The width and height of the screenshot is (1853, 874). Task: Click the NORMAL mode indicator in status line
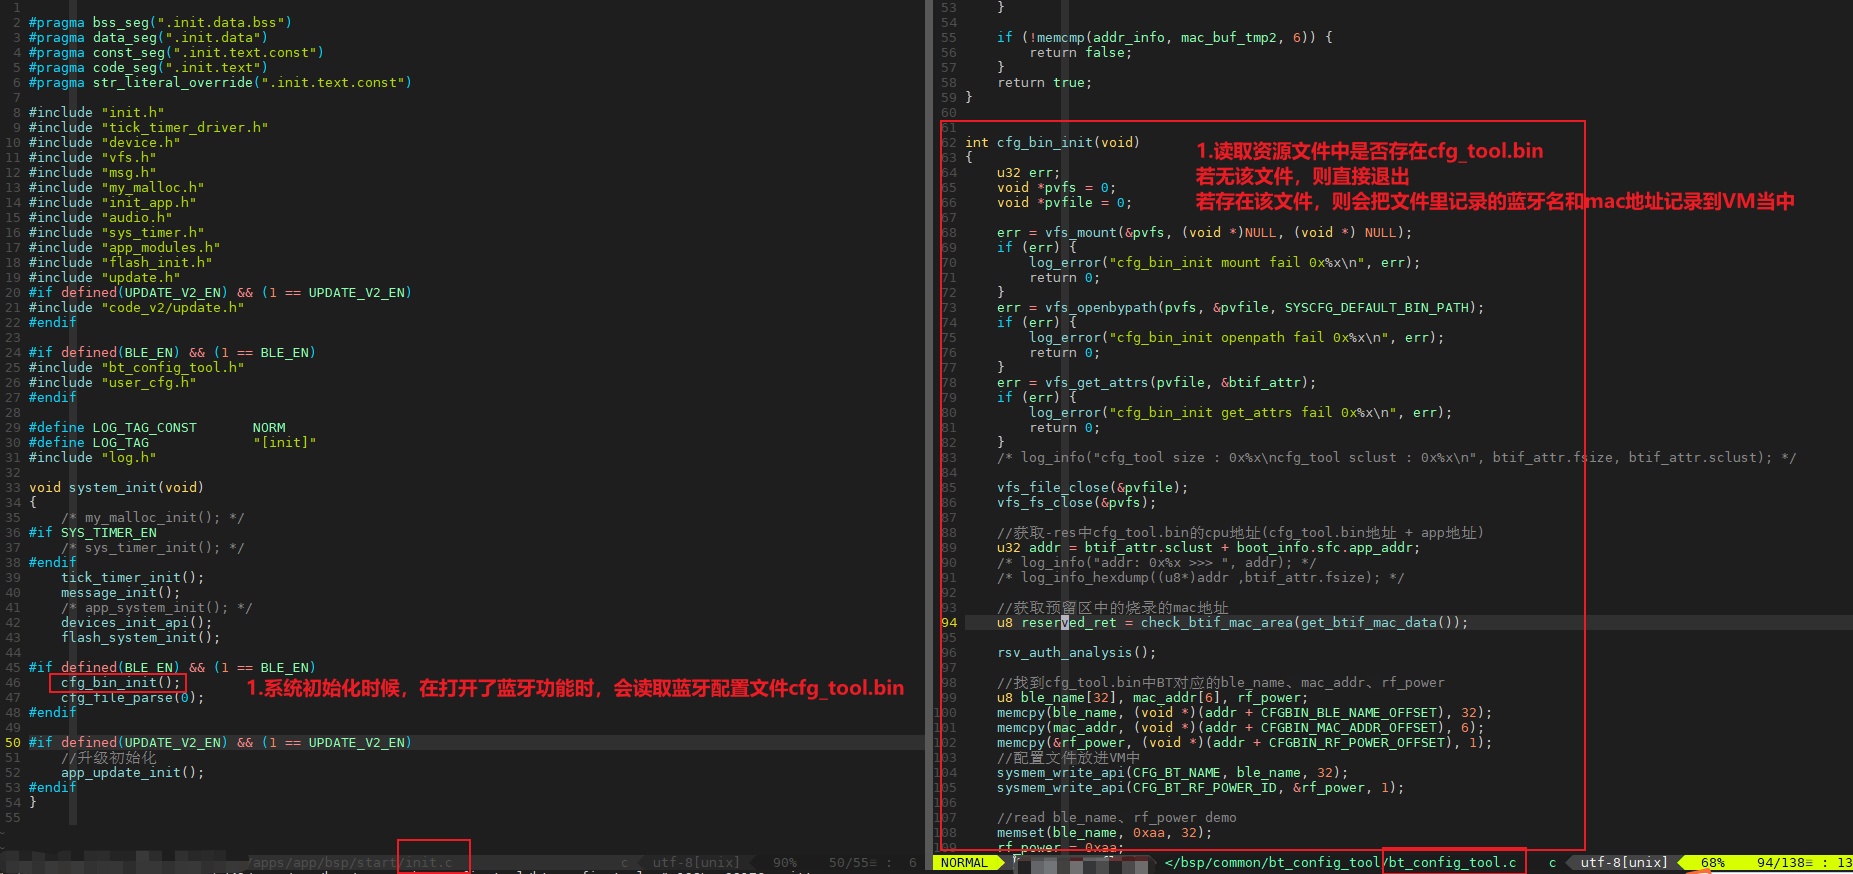coord(964,862)
